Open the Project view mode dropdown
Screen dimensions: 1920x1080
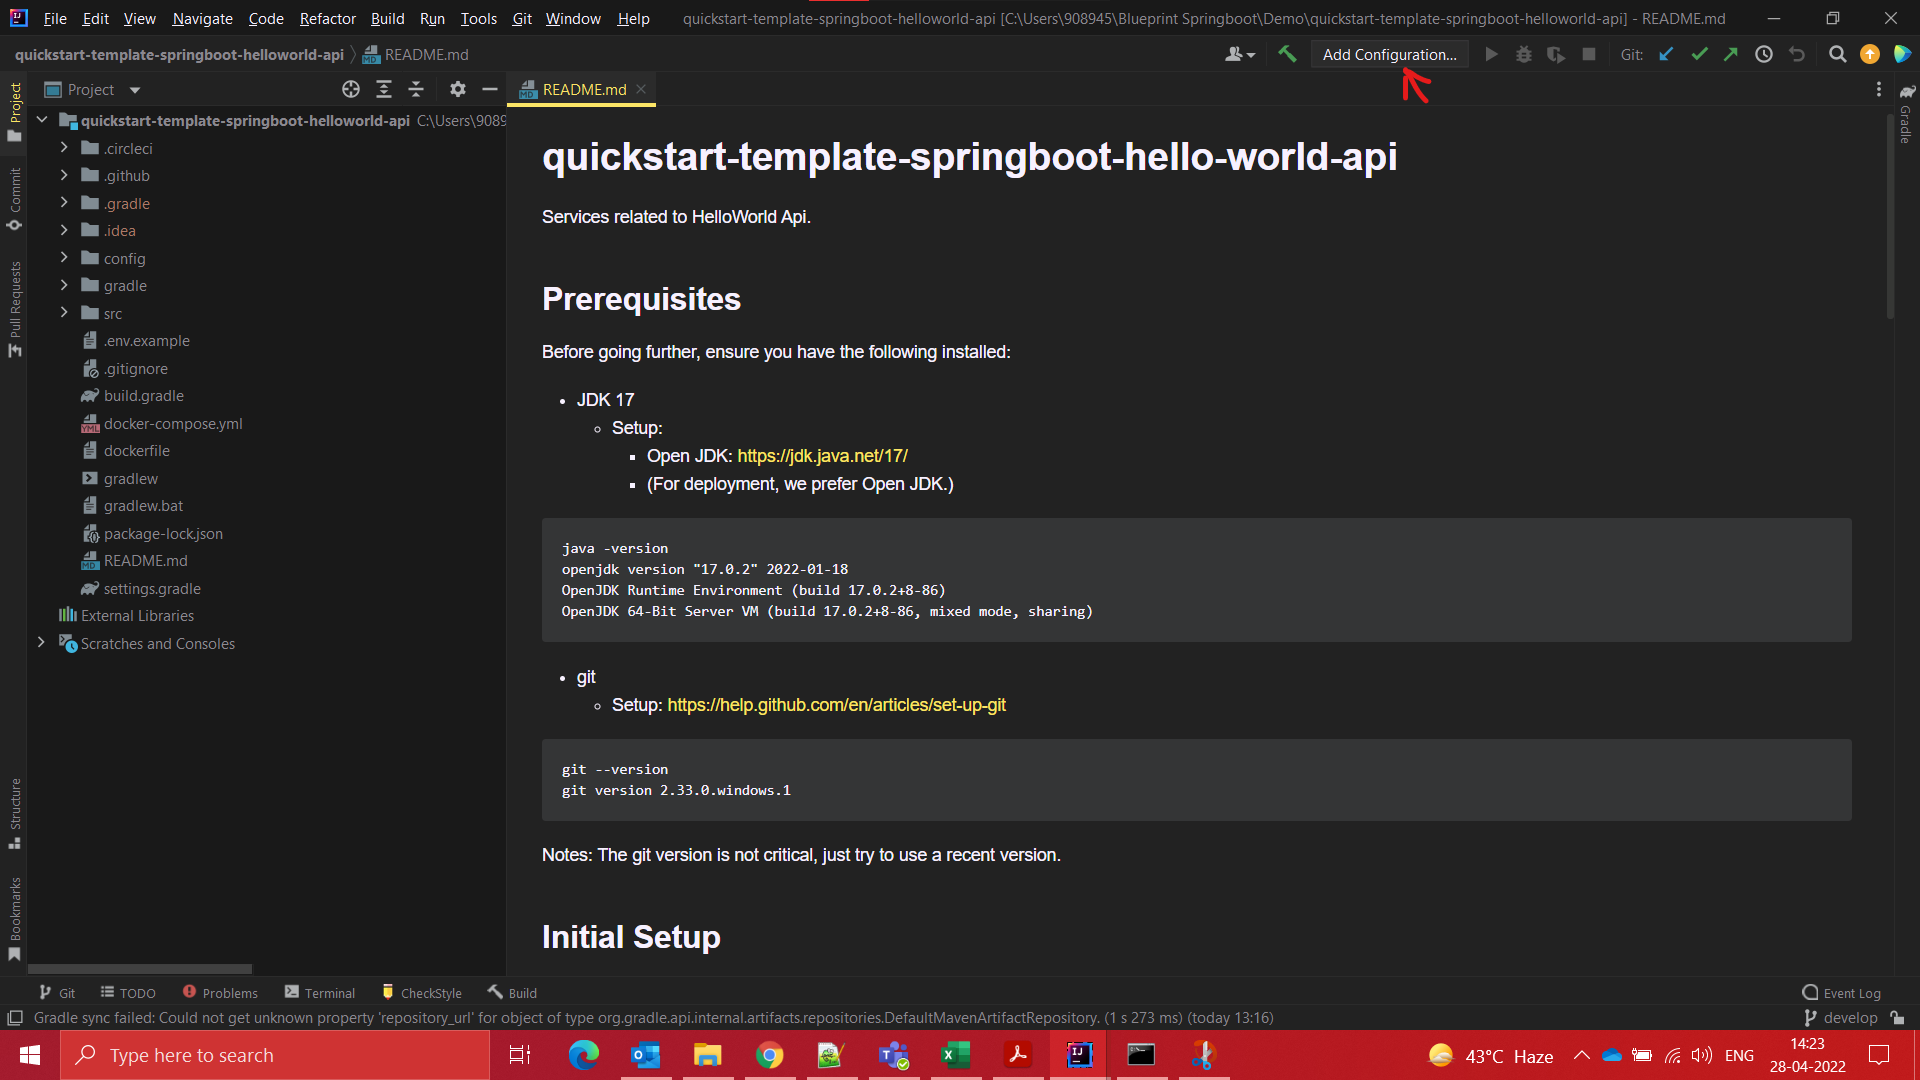pos(135,89)
